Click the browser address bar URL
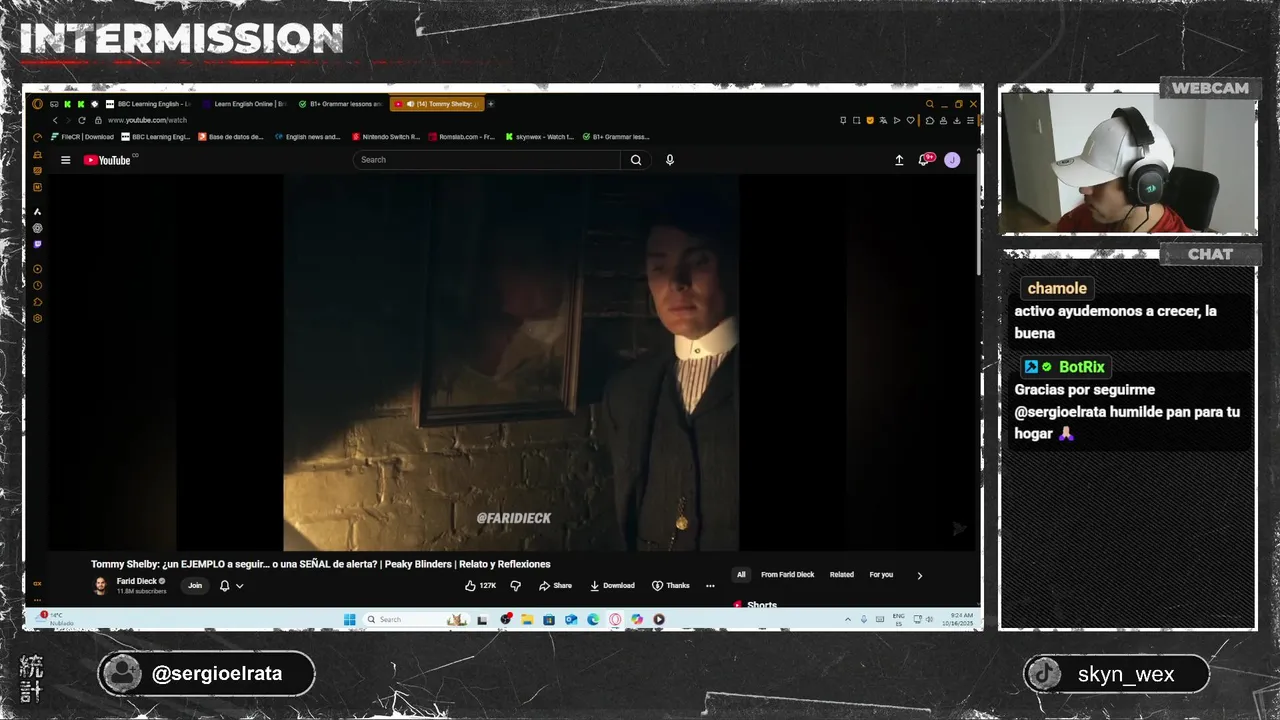 [147, 120]
